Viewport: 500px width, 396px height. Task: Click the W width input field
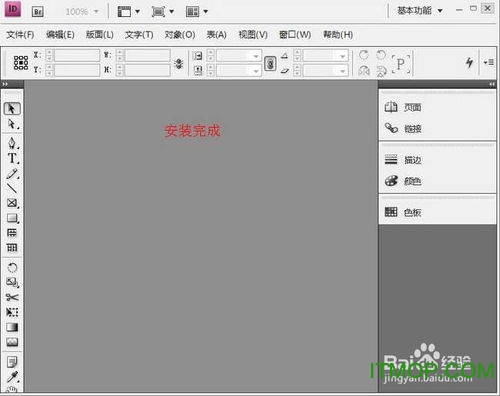pyautogui.click(x=148, y=55)
